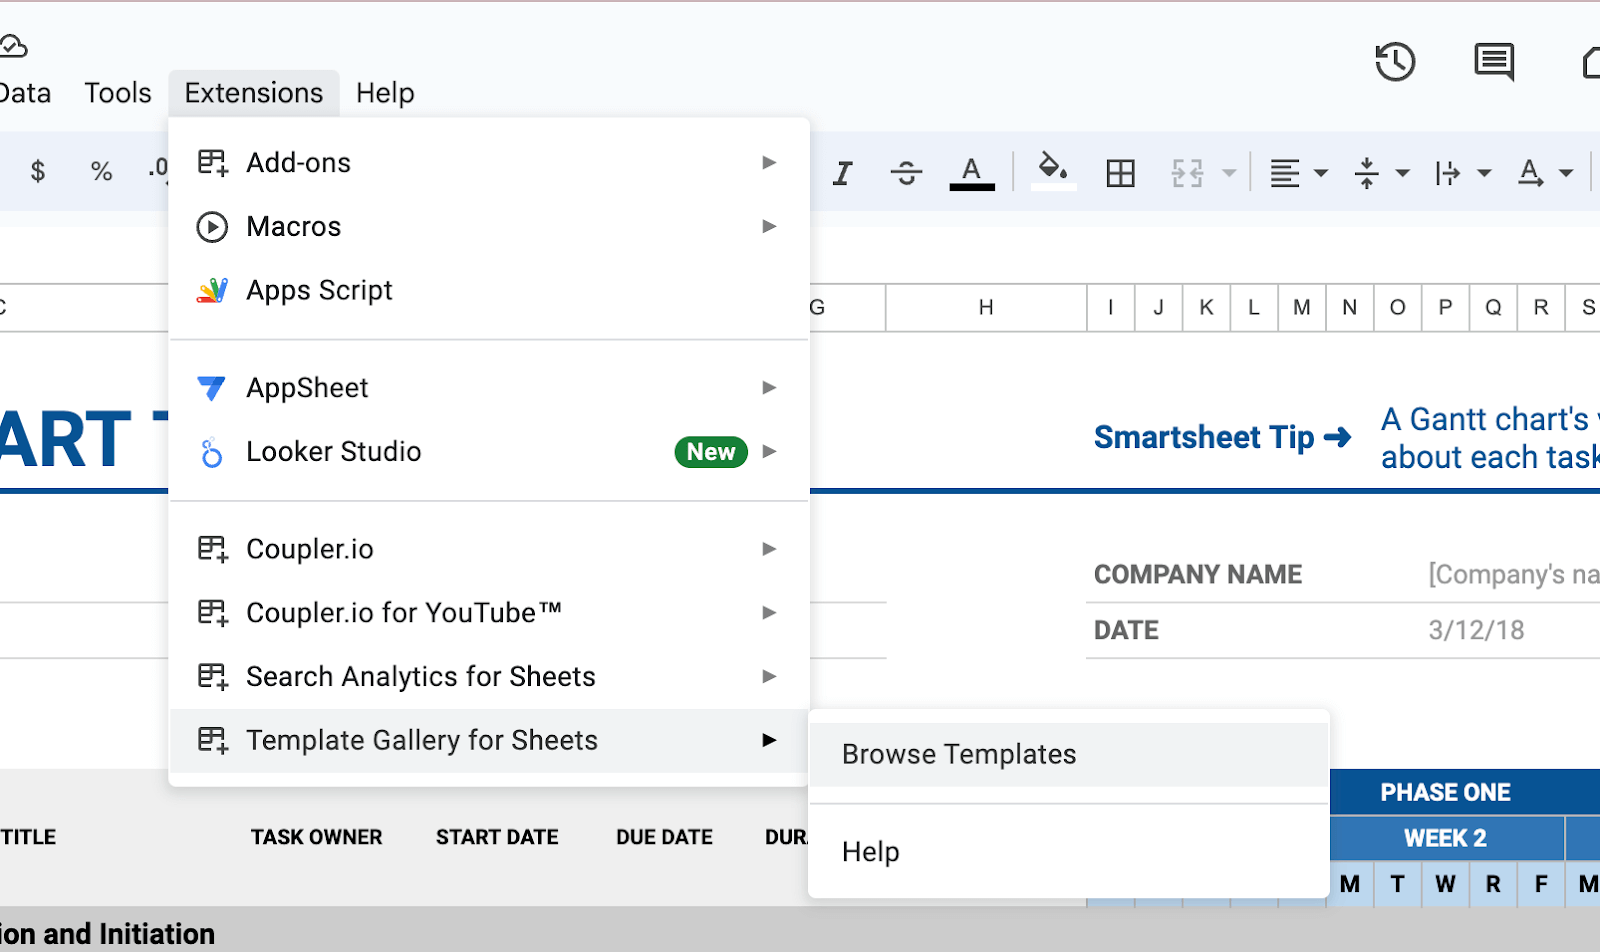Screen dimensions: 1600x952
Task: Click the merge cells icon
Action: [x=1187, y=173]
